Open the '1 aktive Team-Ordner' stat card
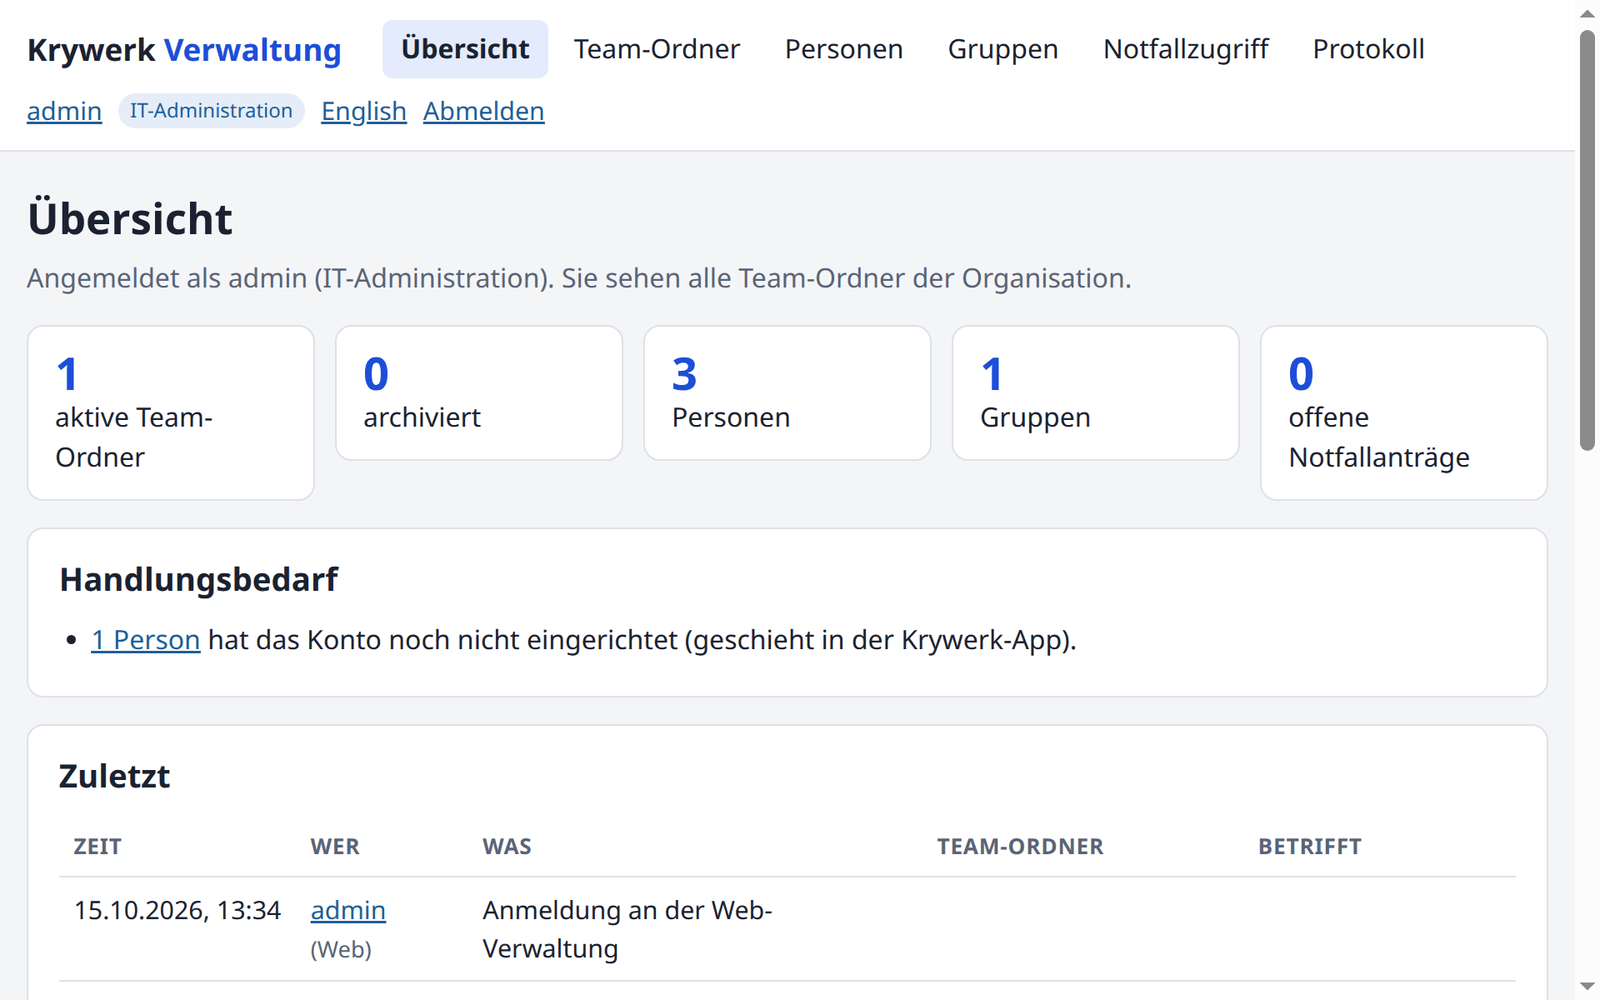 click(171, 413)
